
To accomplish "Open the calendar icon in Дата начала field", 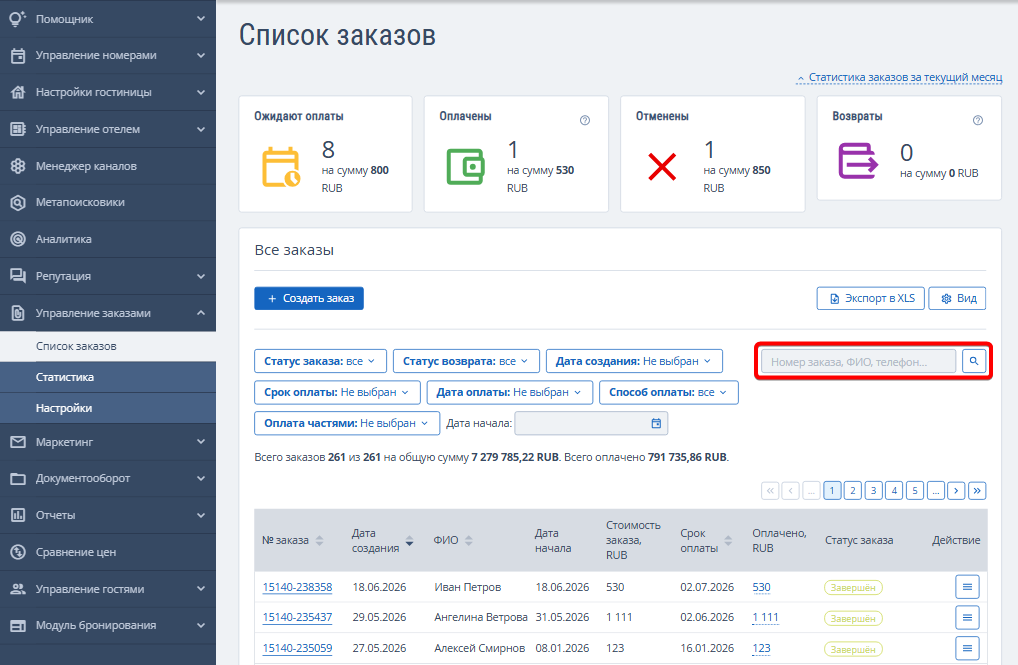I will tap(656, 423).
